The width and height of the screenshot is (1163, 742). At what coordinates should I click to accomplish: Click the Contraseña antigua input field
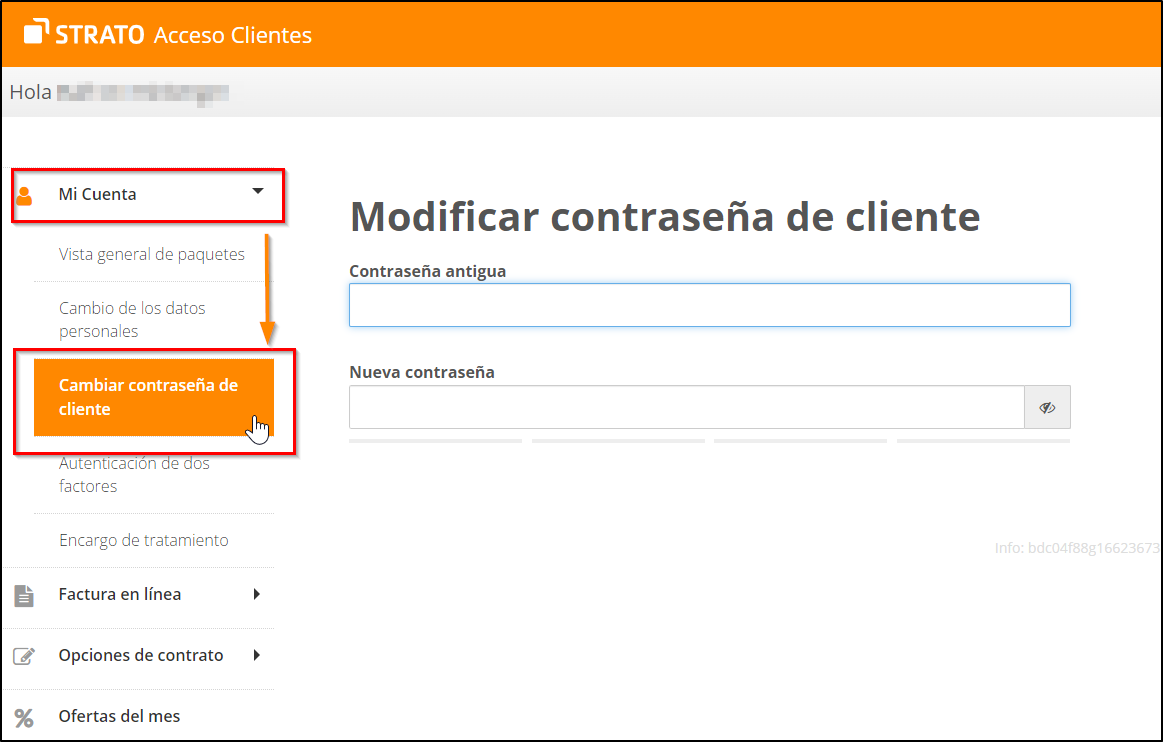coord(709,305)
